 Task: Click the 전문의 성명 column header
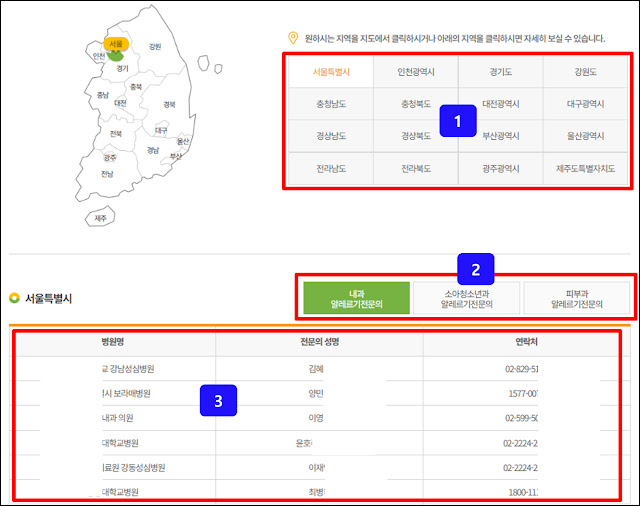320,342
